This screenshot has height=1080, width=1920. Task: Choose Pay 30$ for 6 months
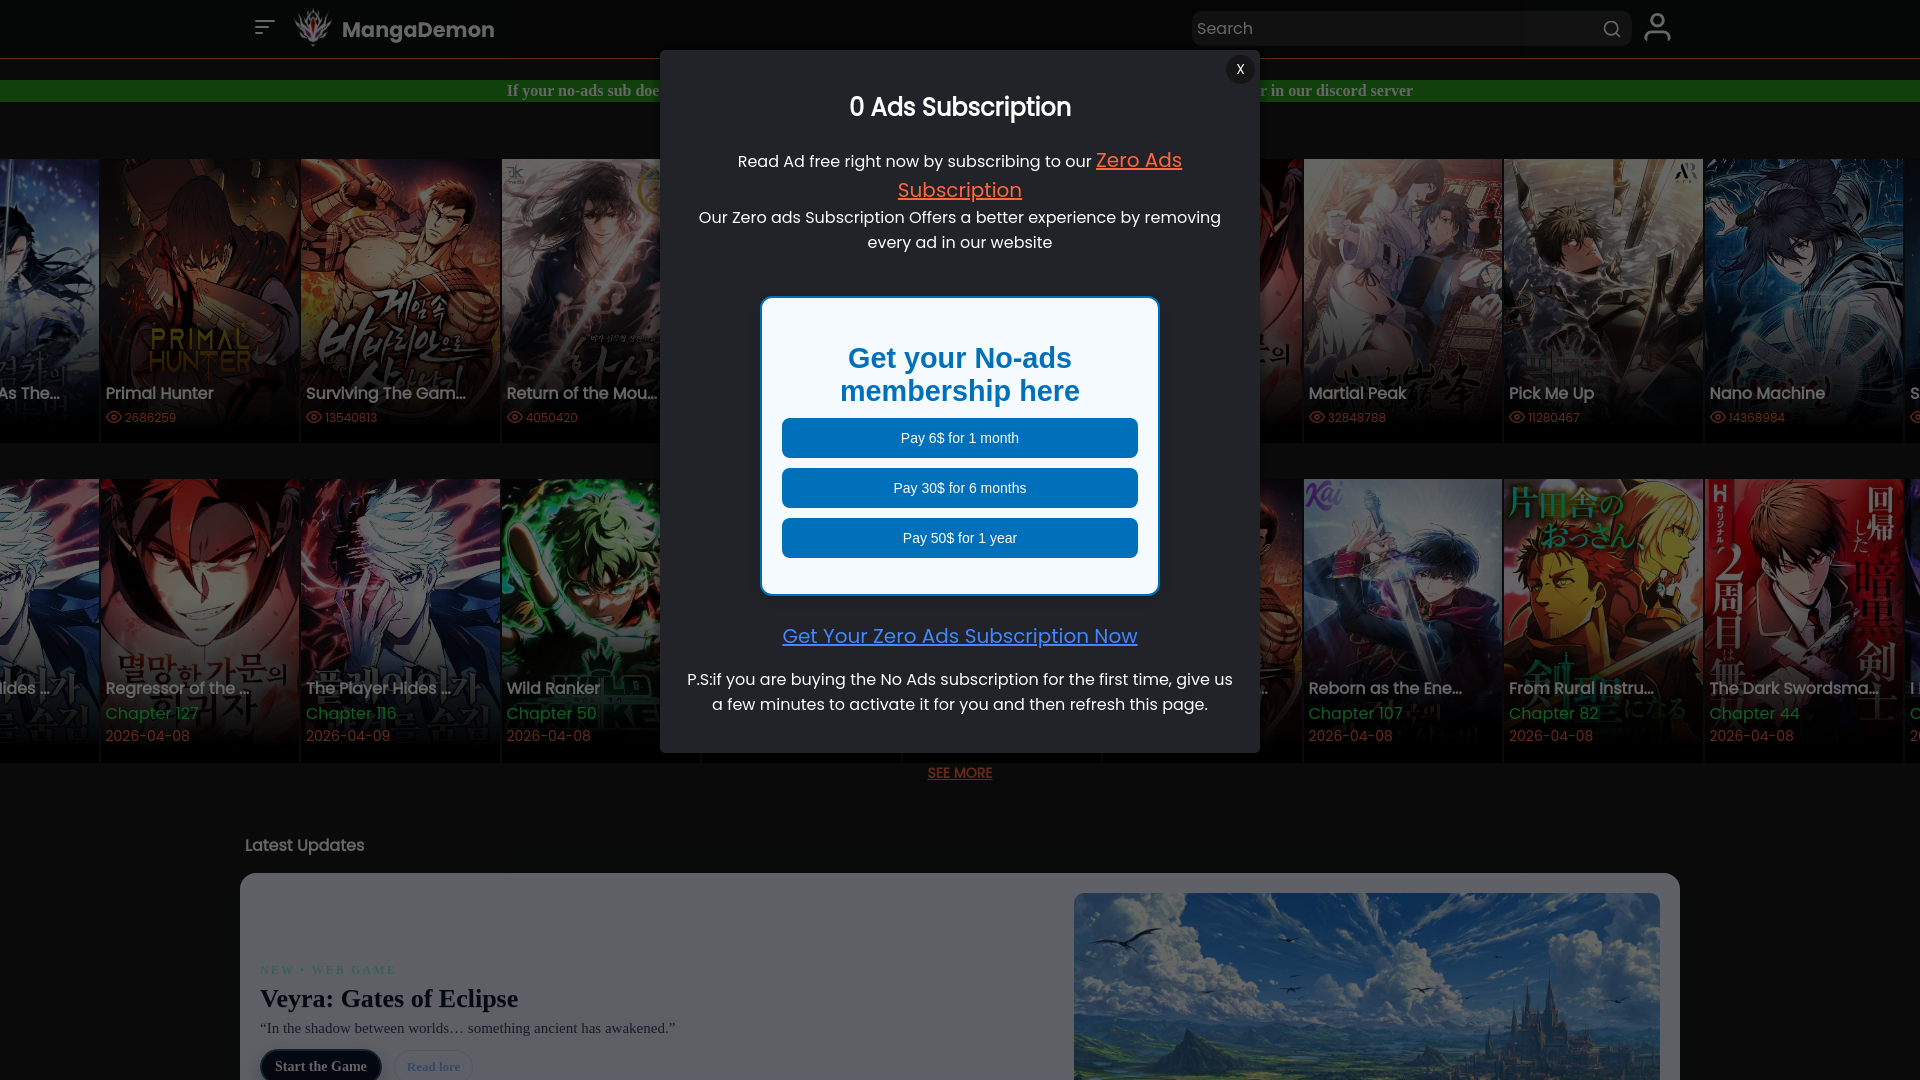(960, 488)
